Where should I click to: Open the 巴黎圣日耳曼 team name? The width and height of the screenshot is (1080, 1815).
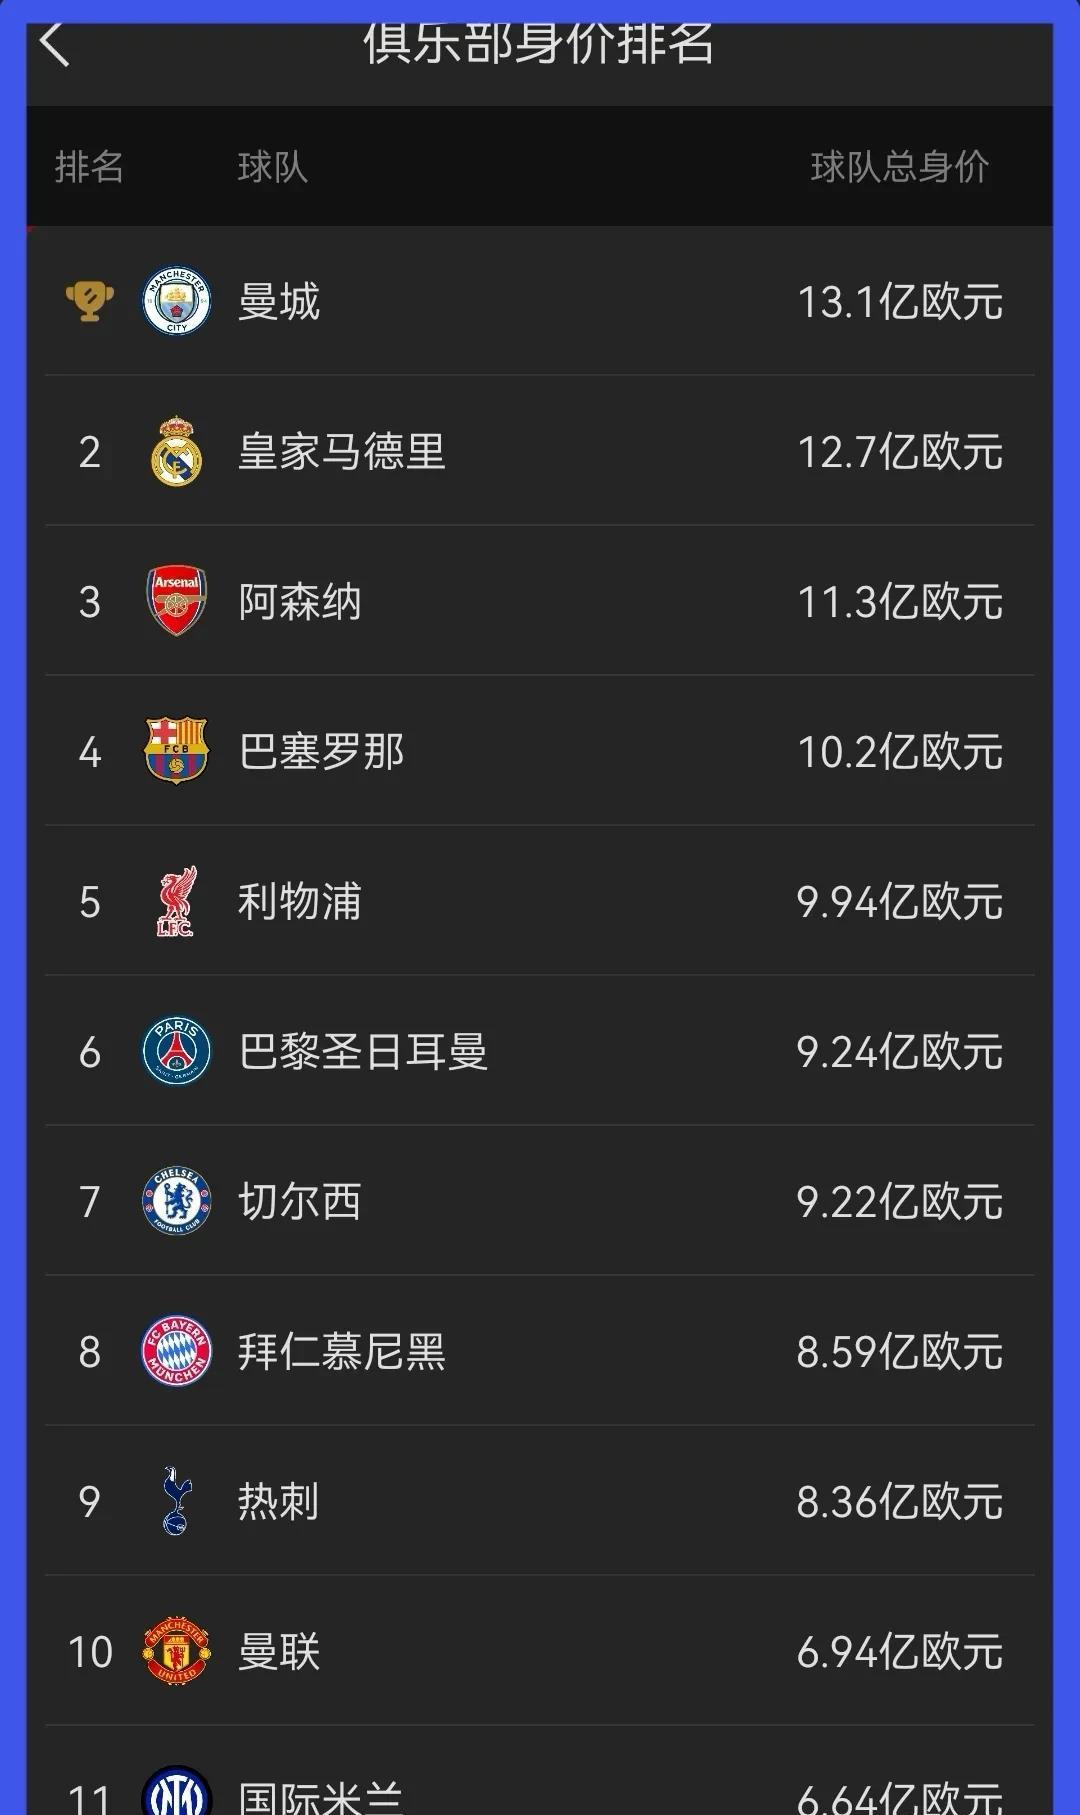[363, 1052]
